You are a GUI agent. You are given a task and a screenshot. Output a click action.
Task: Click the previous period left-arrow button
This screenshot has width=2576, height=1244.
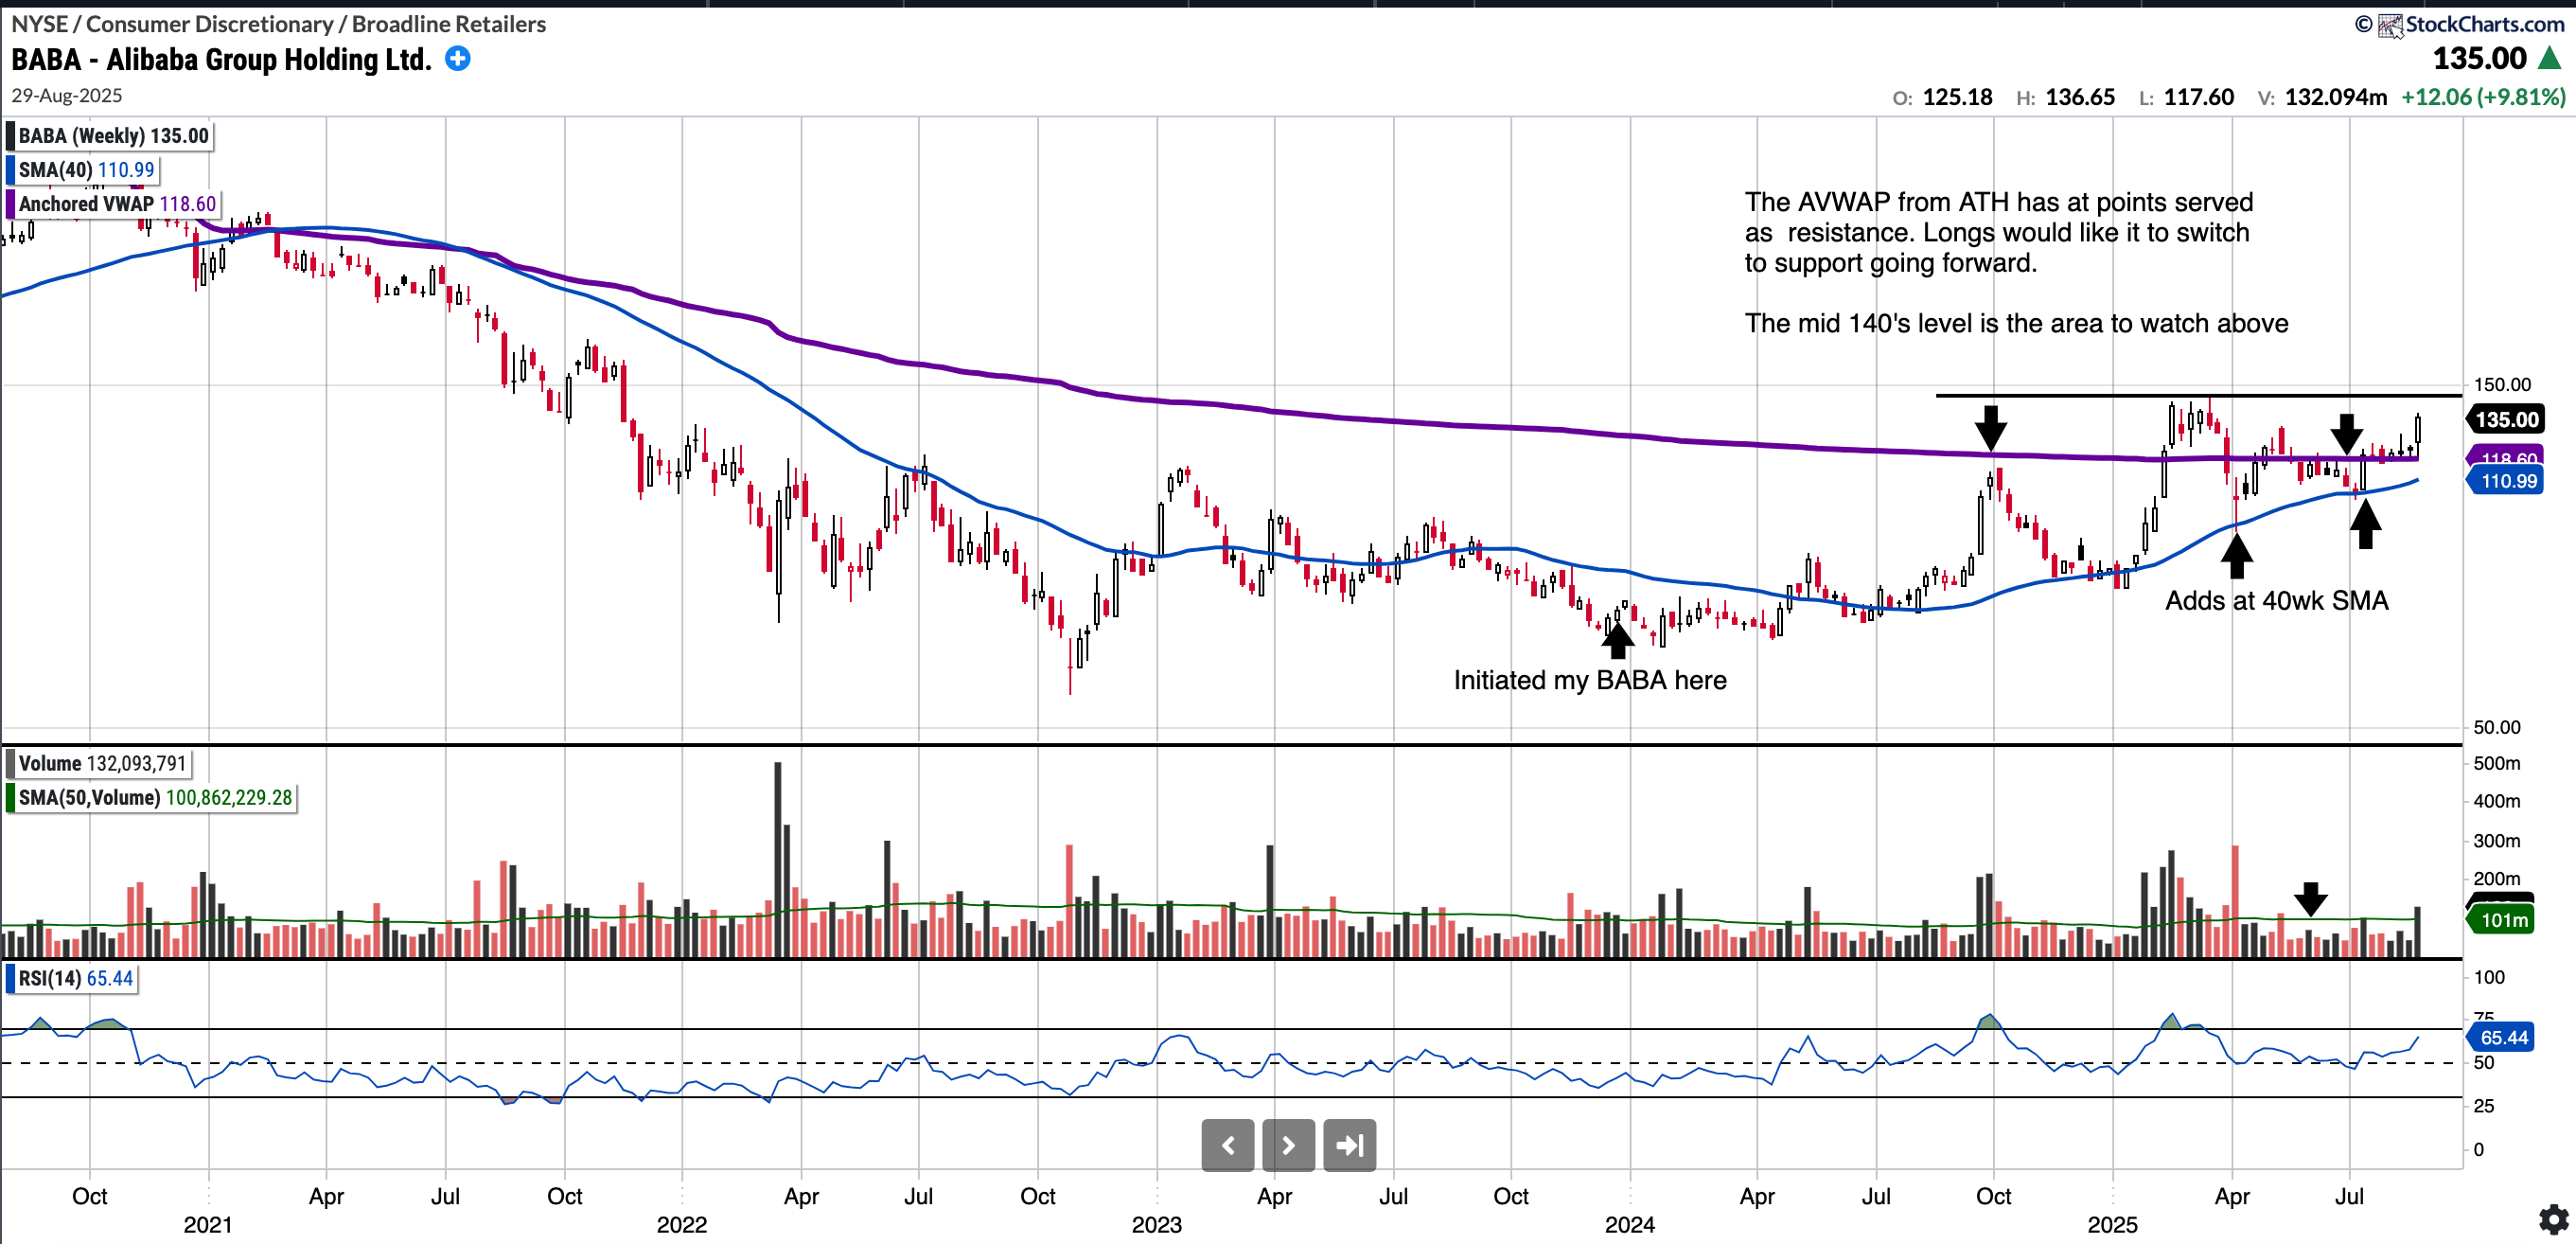(1228, 1145)
